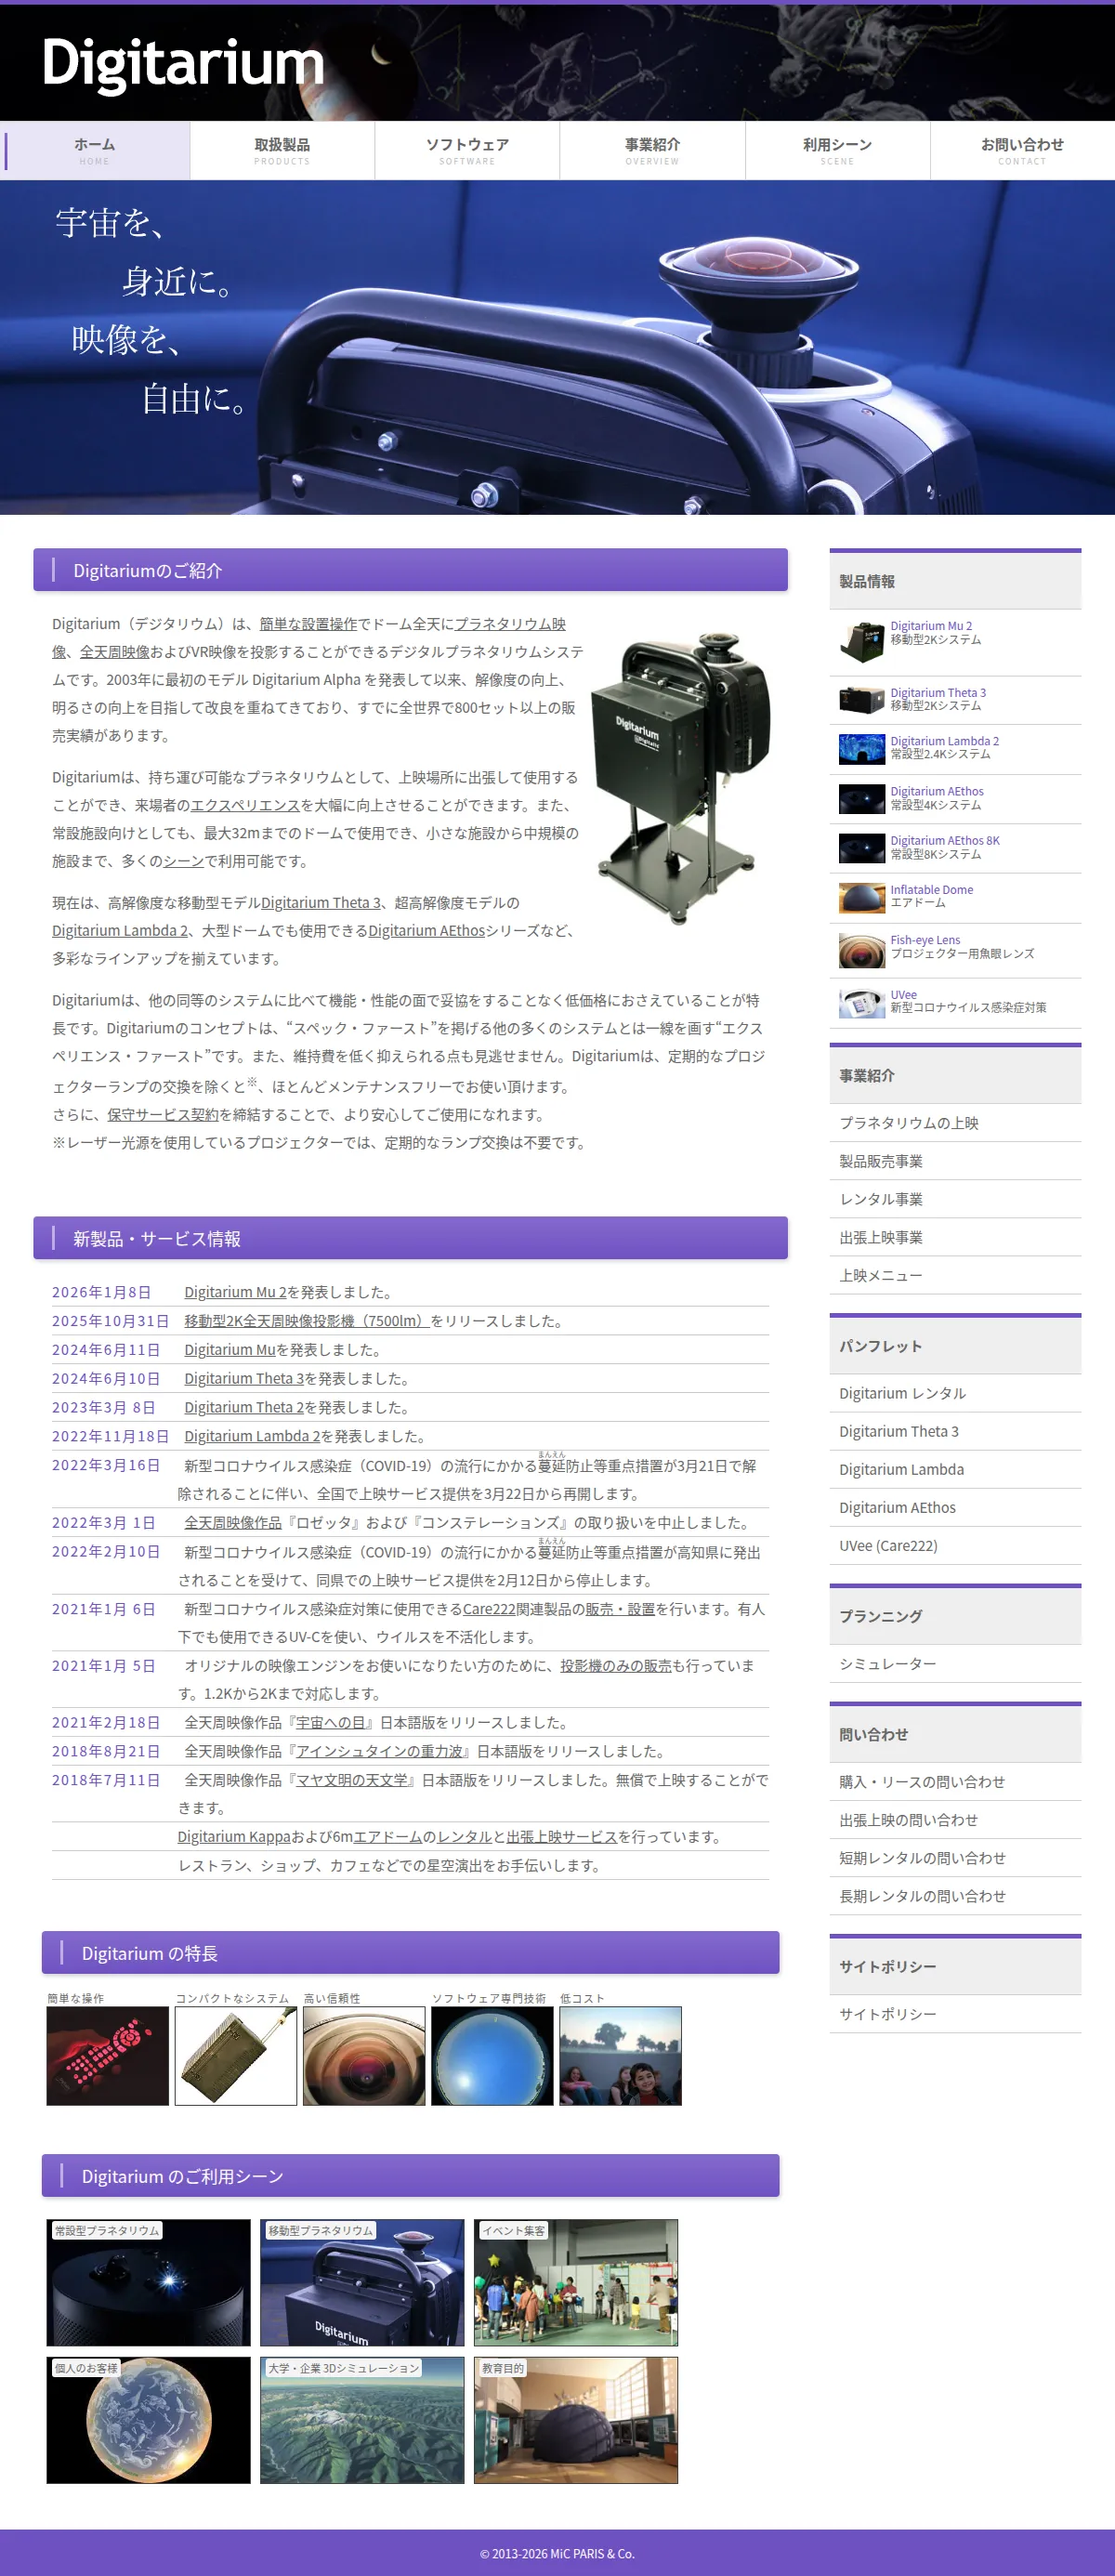Click the イベント集客 scene thumbnail

pos(576,2283)
